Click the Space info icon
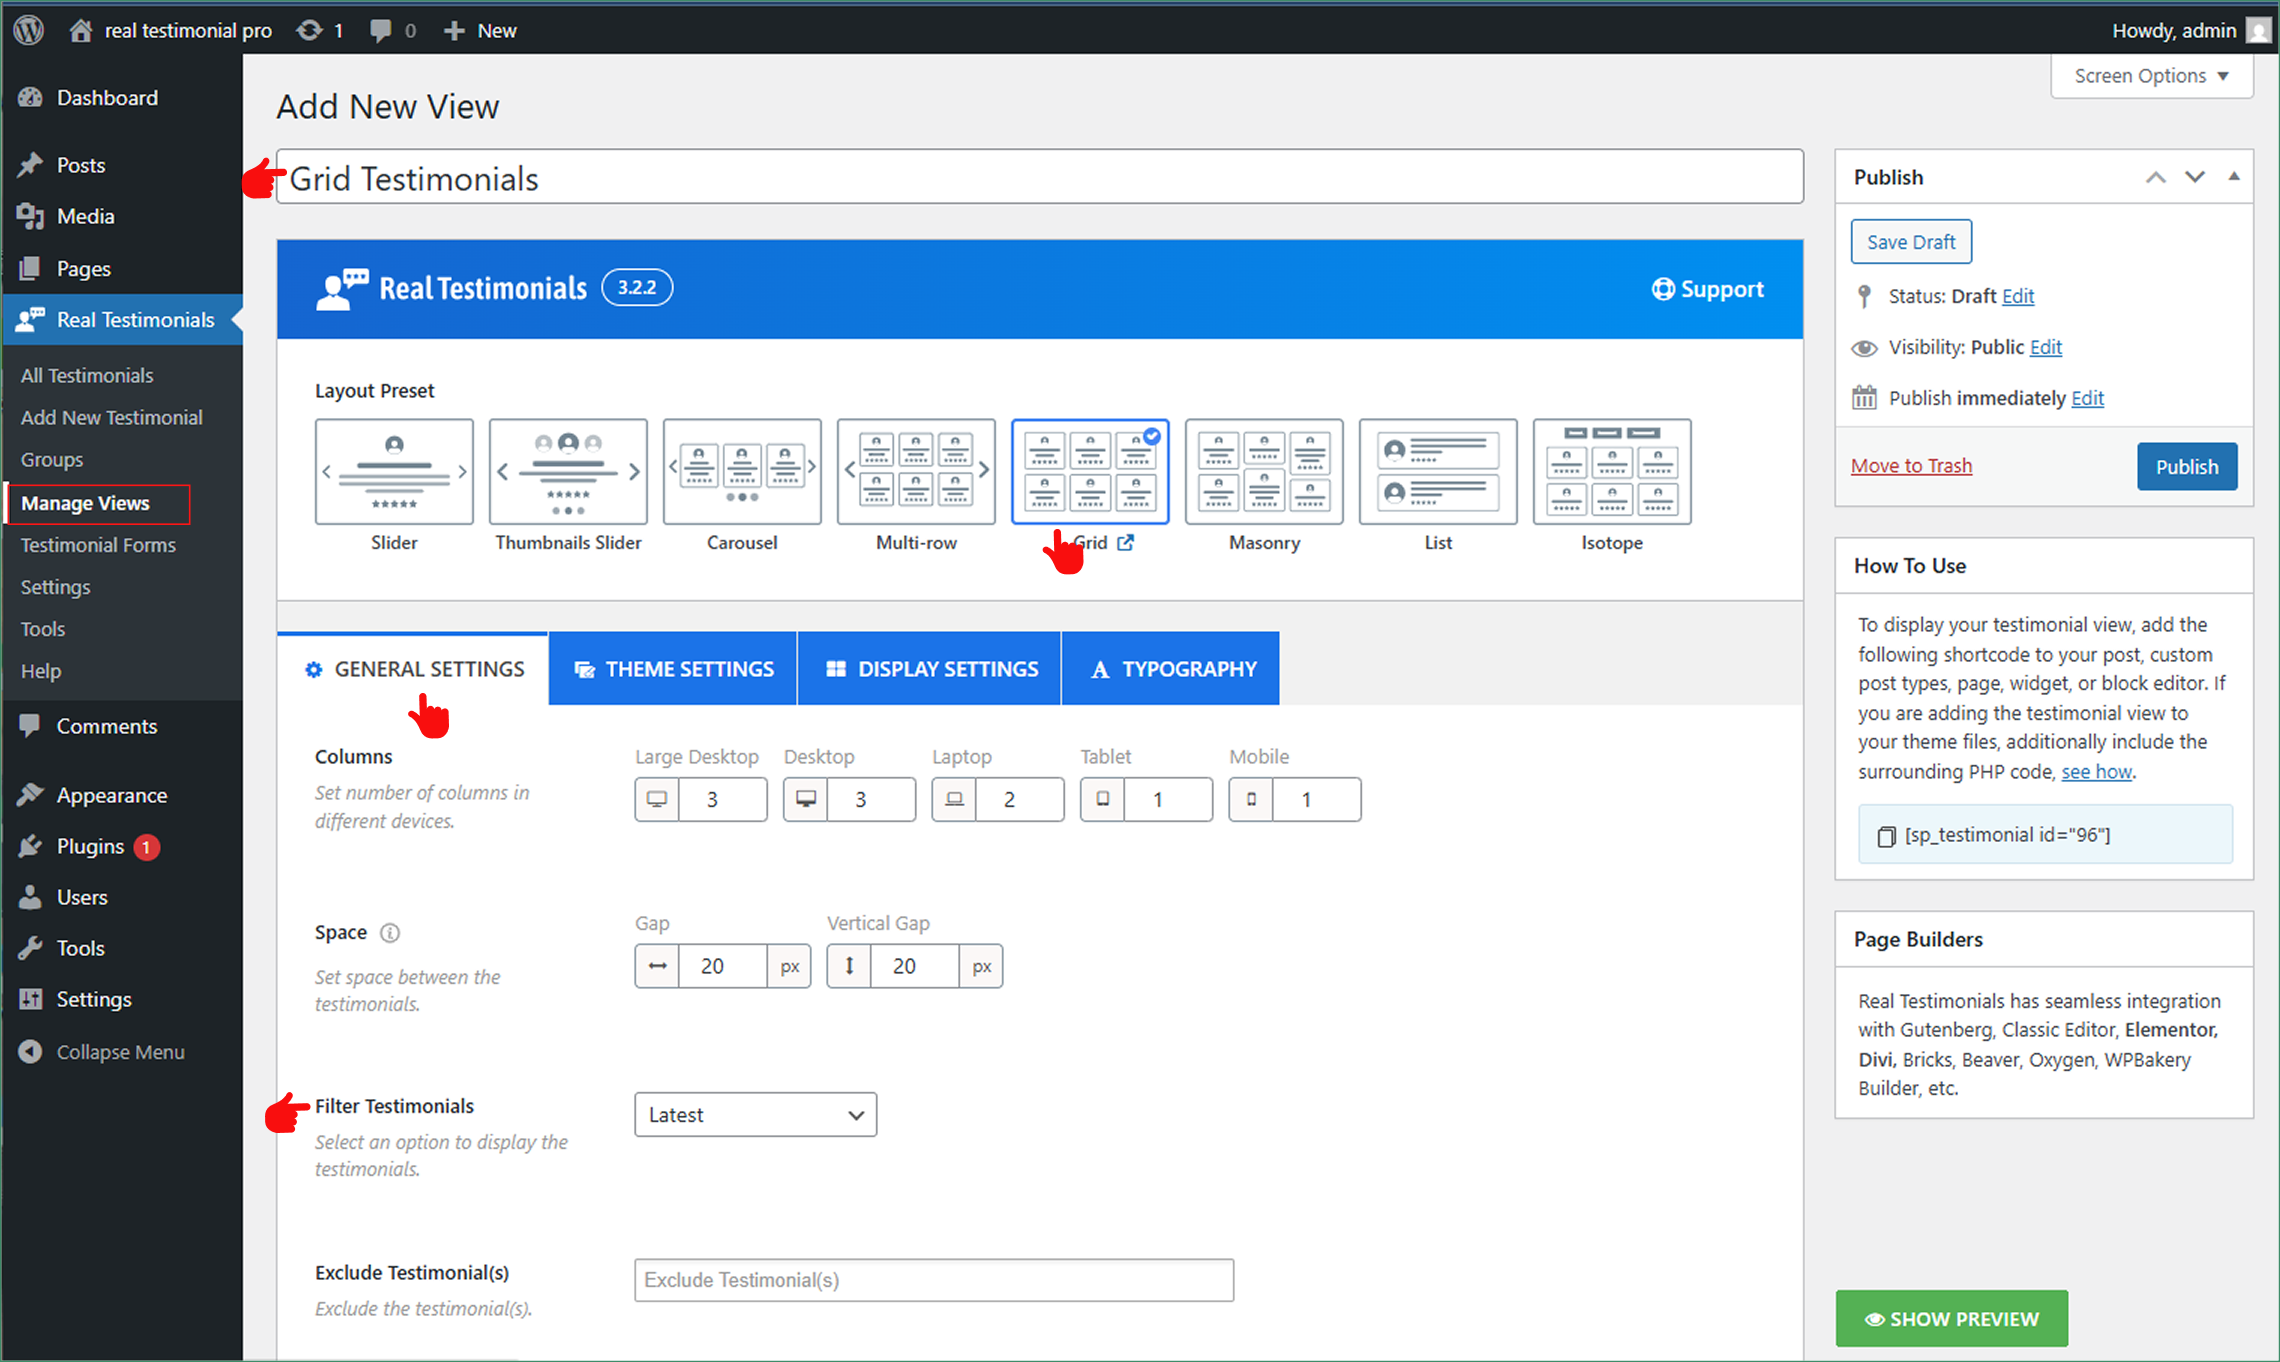2280x1362 pixels. (x=390, y=932)
